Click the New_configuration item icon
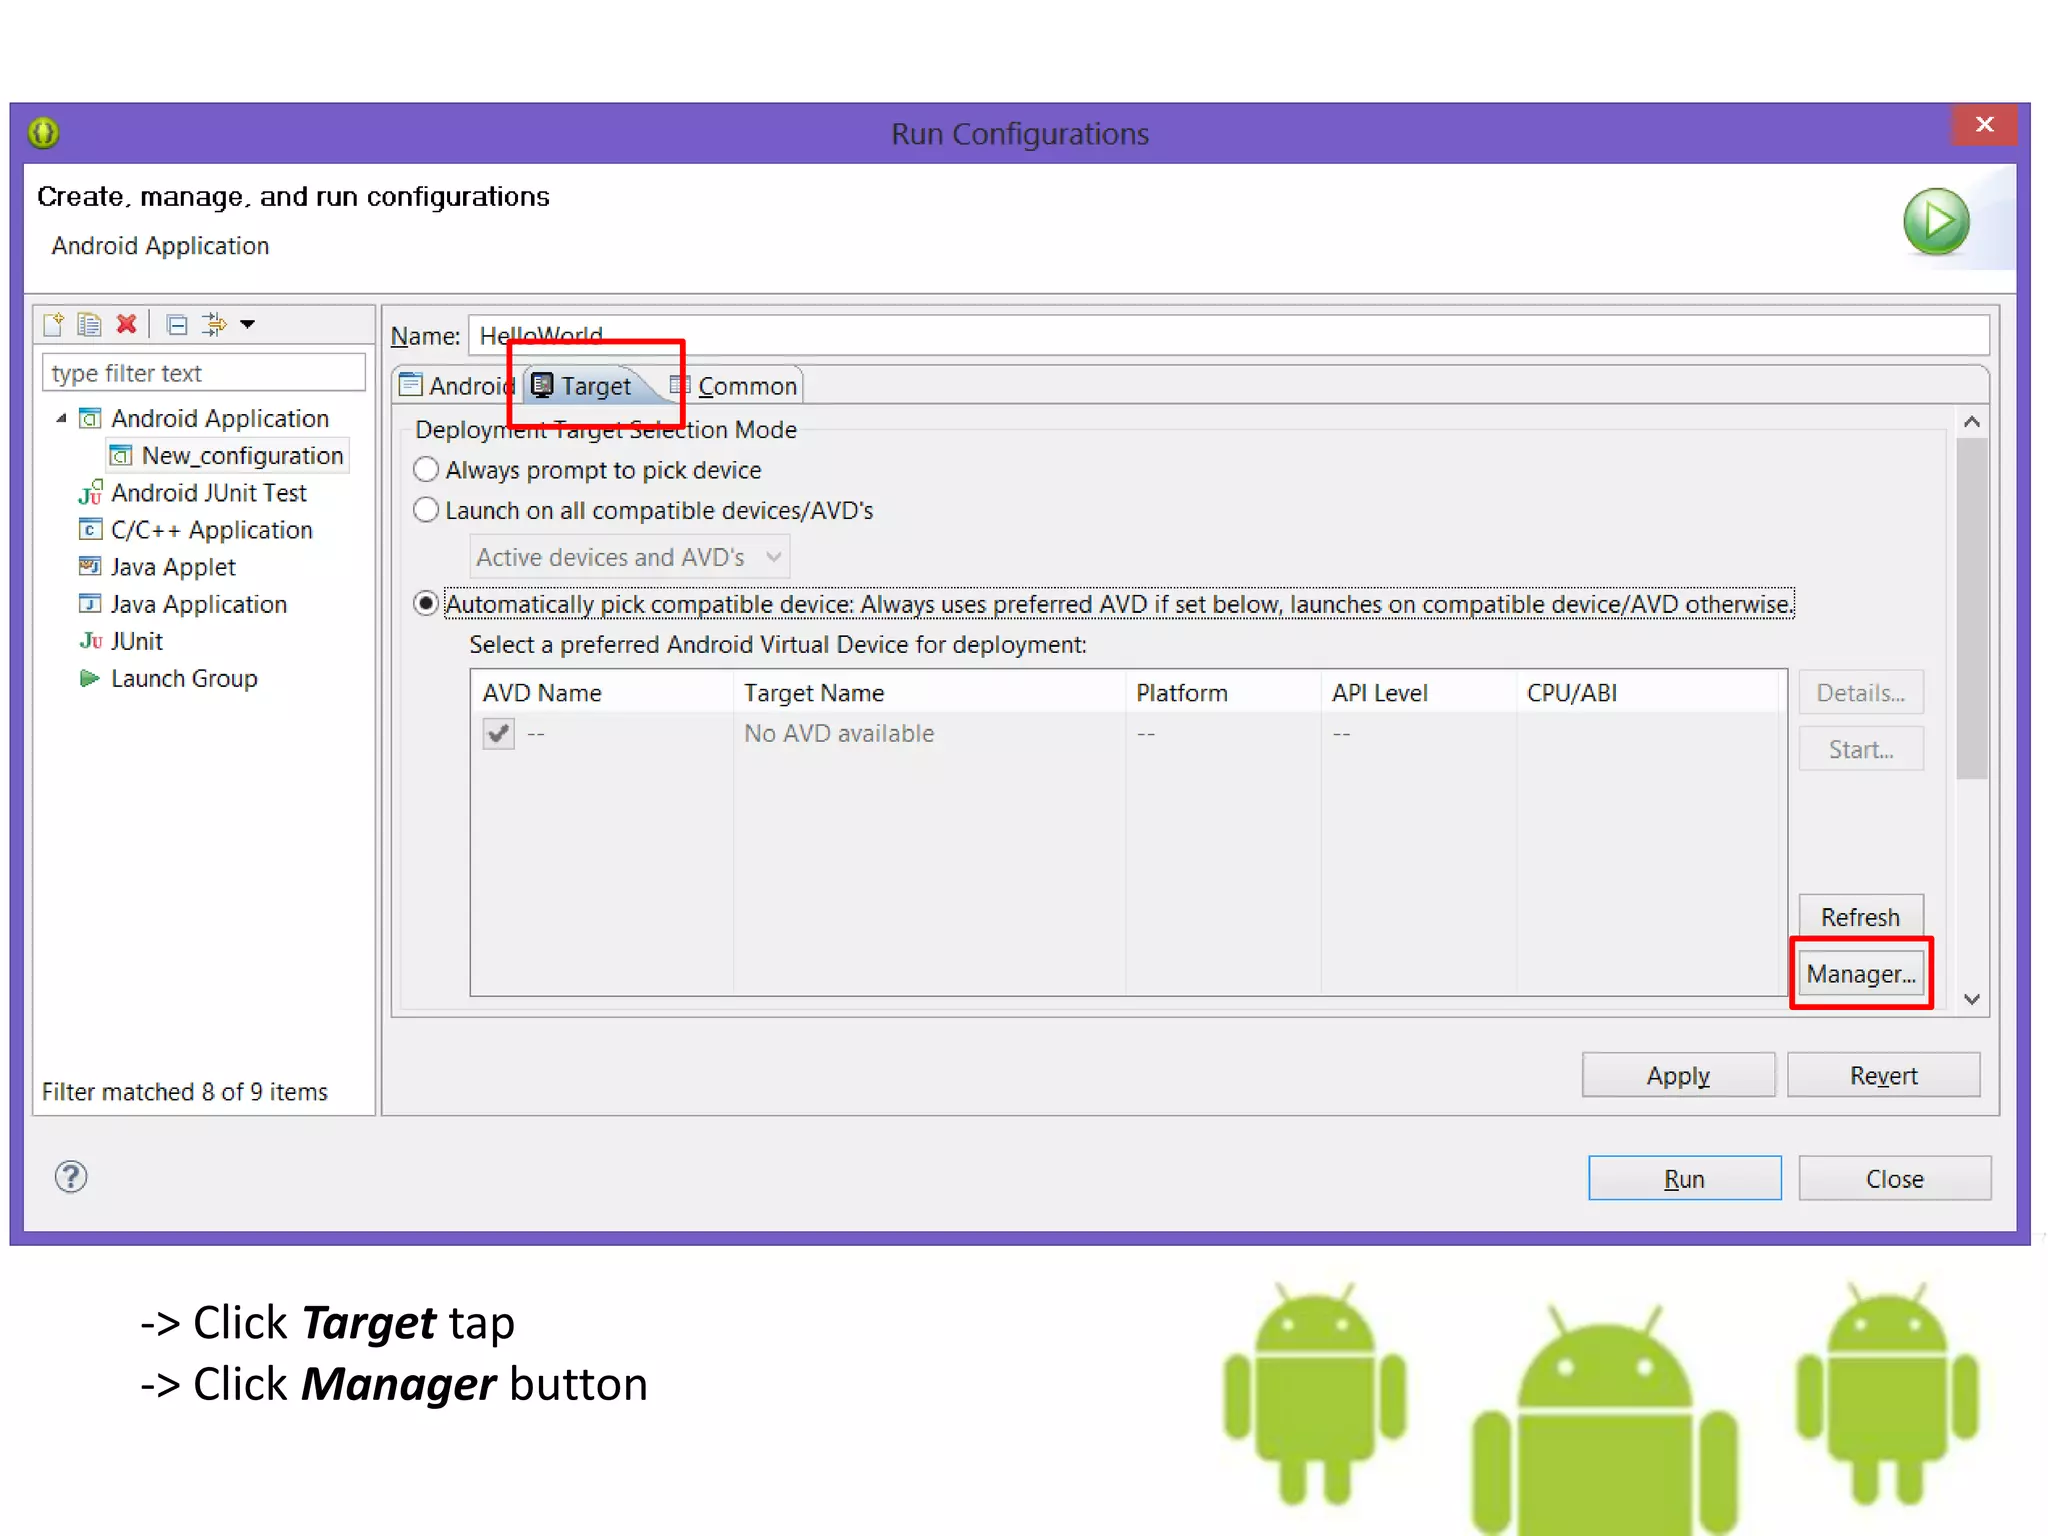The image size is (2048, 1536). 121,456
